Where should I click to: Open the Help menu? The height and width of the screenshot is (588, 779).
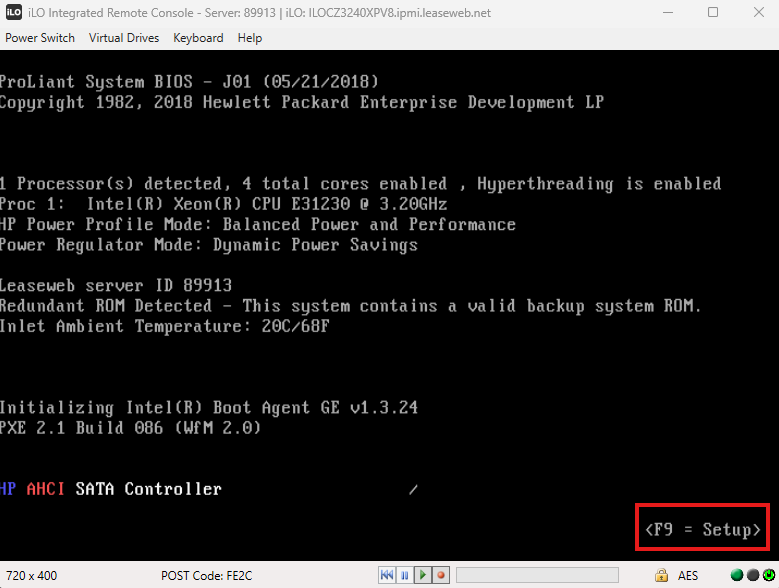[x=249, y=38]
